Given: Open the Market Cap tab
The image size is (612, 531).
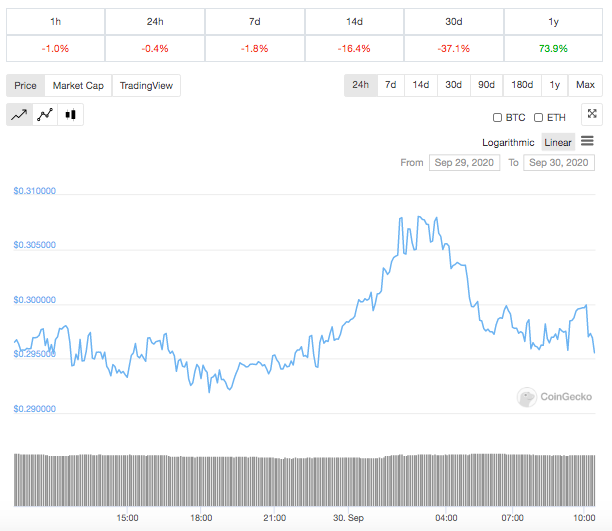Looking at the screenshot, I should click(78, 86).
